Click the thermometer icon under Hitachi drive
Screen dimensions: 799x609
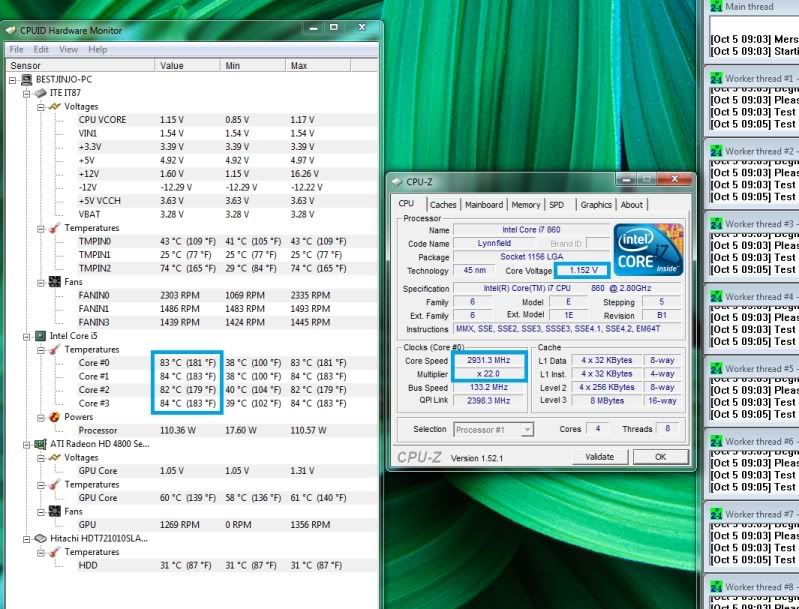click(55, 552)
